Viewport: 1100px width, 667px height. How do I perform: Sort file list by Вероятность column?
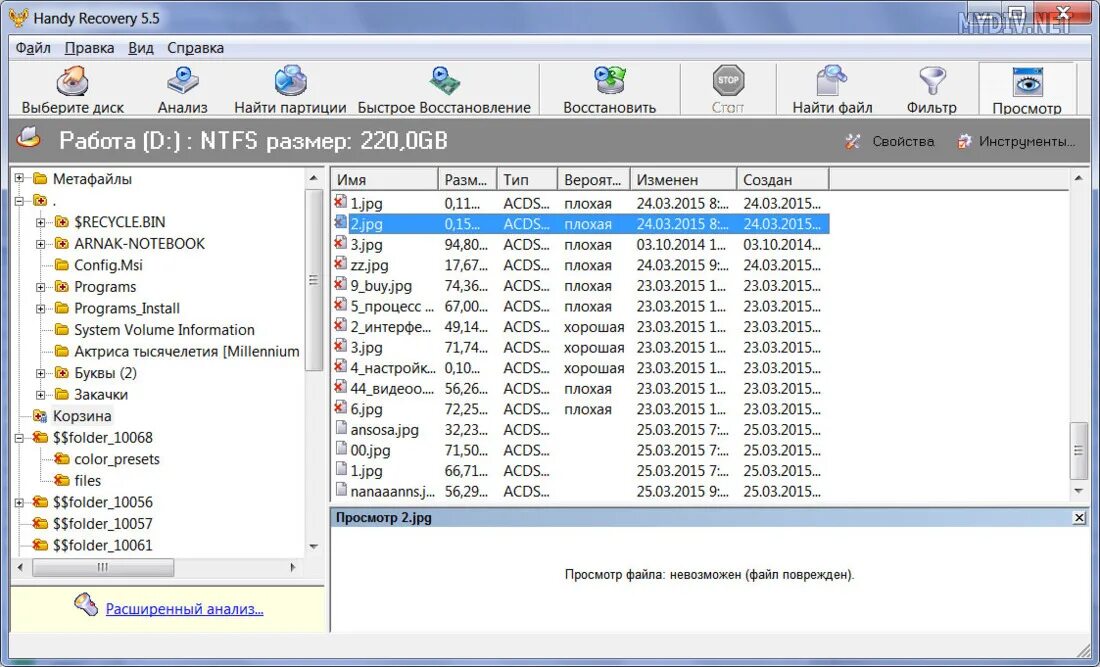click(x=593, y=180)
